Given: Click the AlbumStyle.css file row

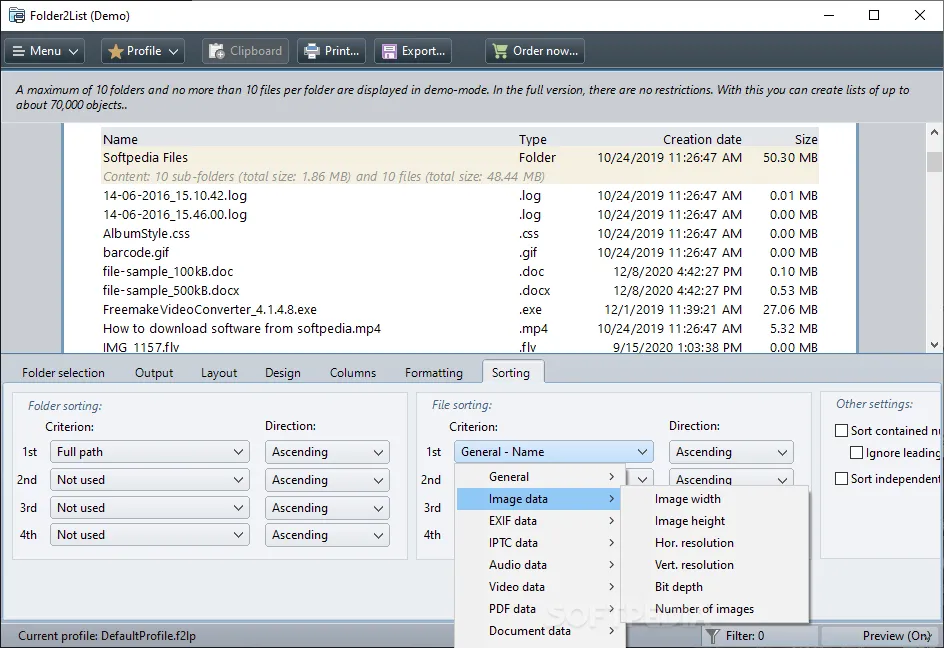Looking at the screenshot, I should click(460, 234).
